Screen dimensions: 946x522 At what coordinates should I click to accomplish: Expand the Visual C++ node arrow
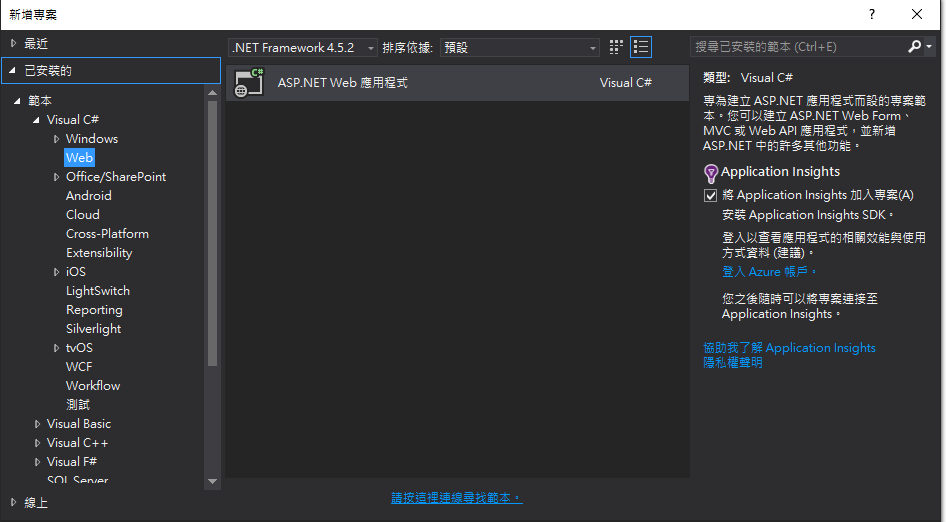pyautogui.click(x=37, y=443)
